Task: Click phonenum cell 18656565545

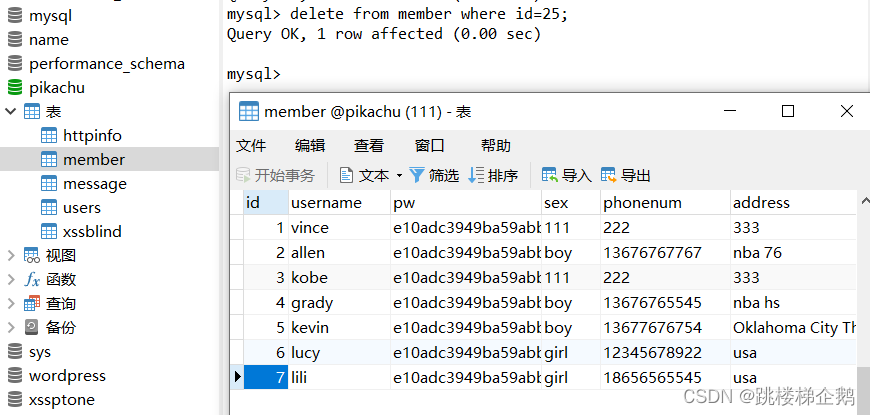Action: click(x=666, y=377)
